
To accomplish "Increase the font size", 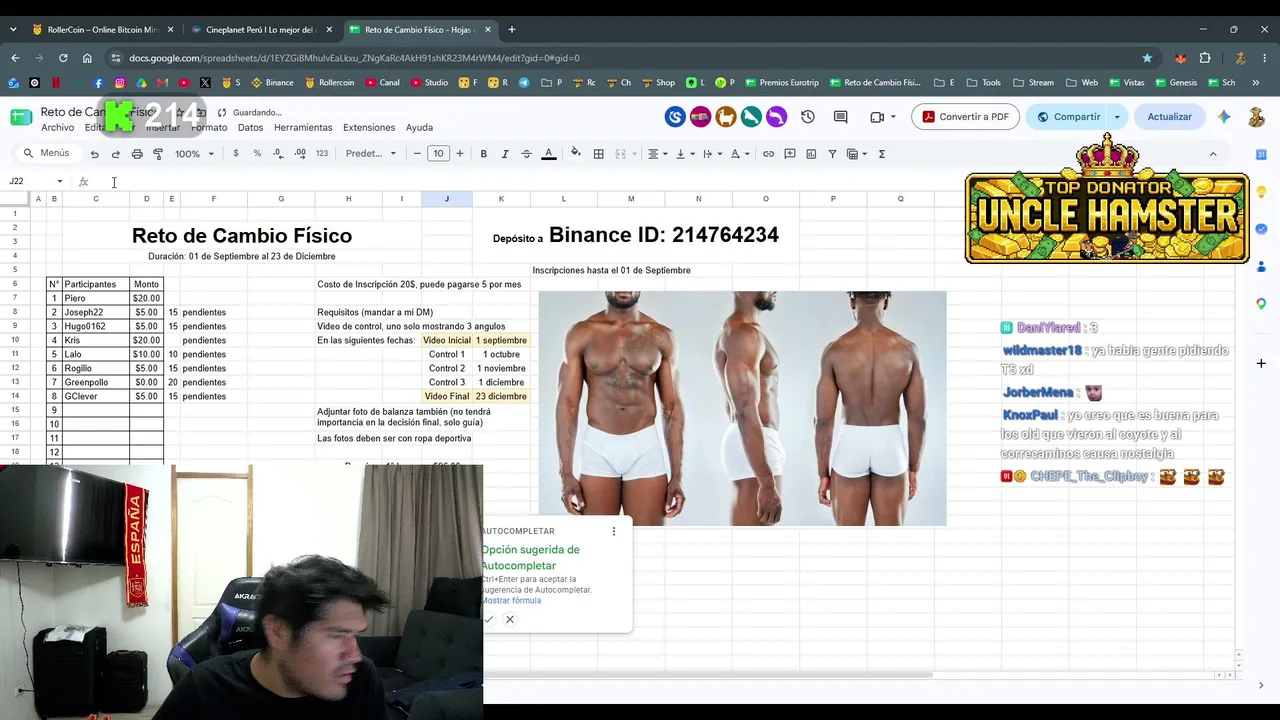I will [x=460, y=154].
